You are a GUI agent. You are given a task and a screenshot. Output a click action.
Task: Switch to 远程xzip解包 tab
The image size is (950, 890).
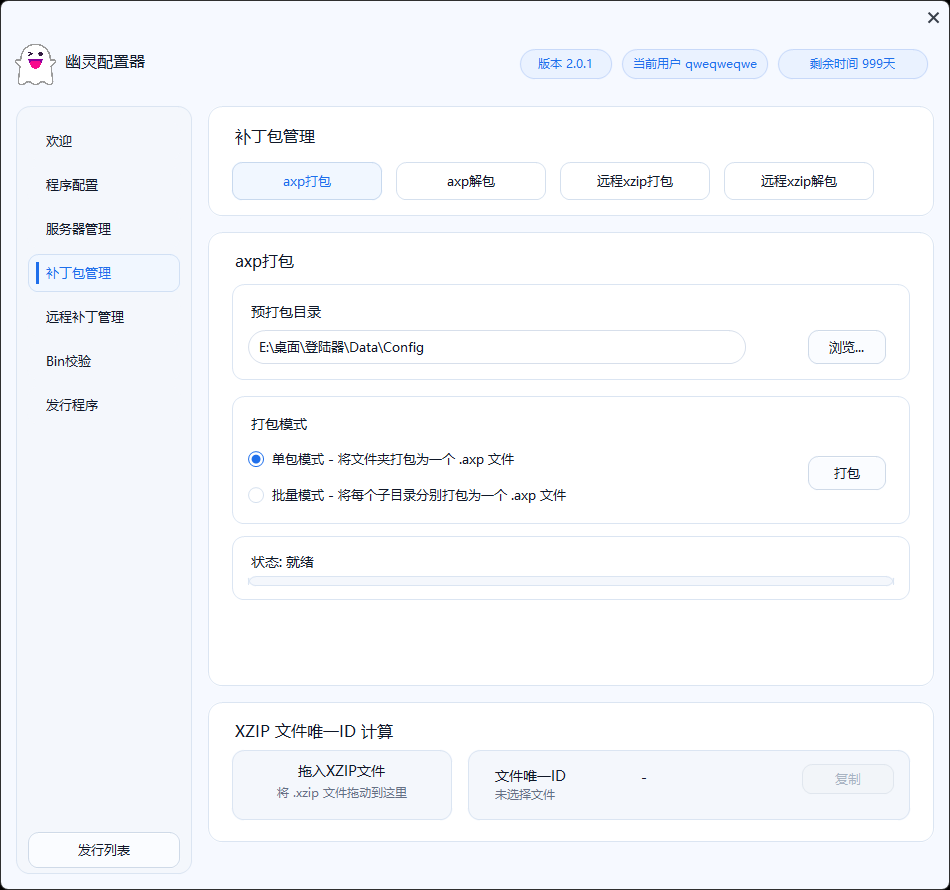click(x=799, y=181)
